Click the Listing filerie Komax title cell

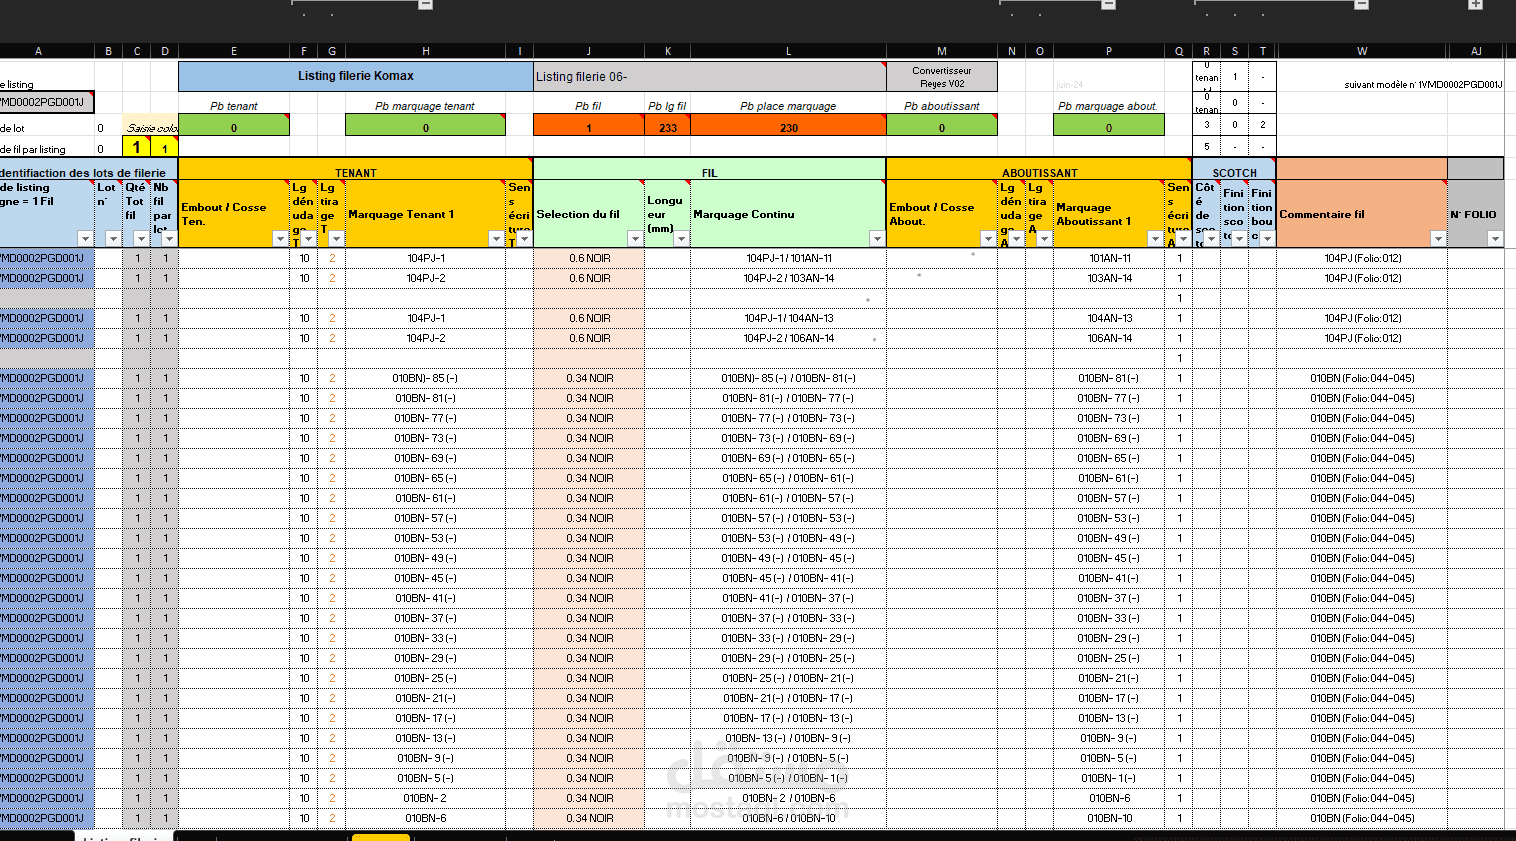coord(356,76)
